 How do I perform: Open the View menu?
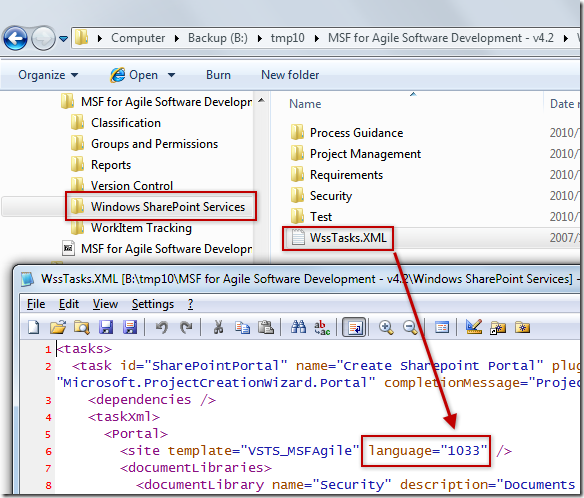105,304
